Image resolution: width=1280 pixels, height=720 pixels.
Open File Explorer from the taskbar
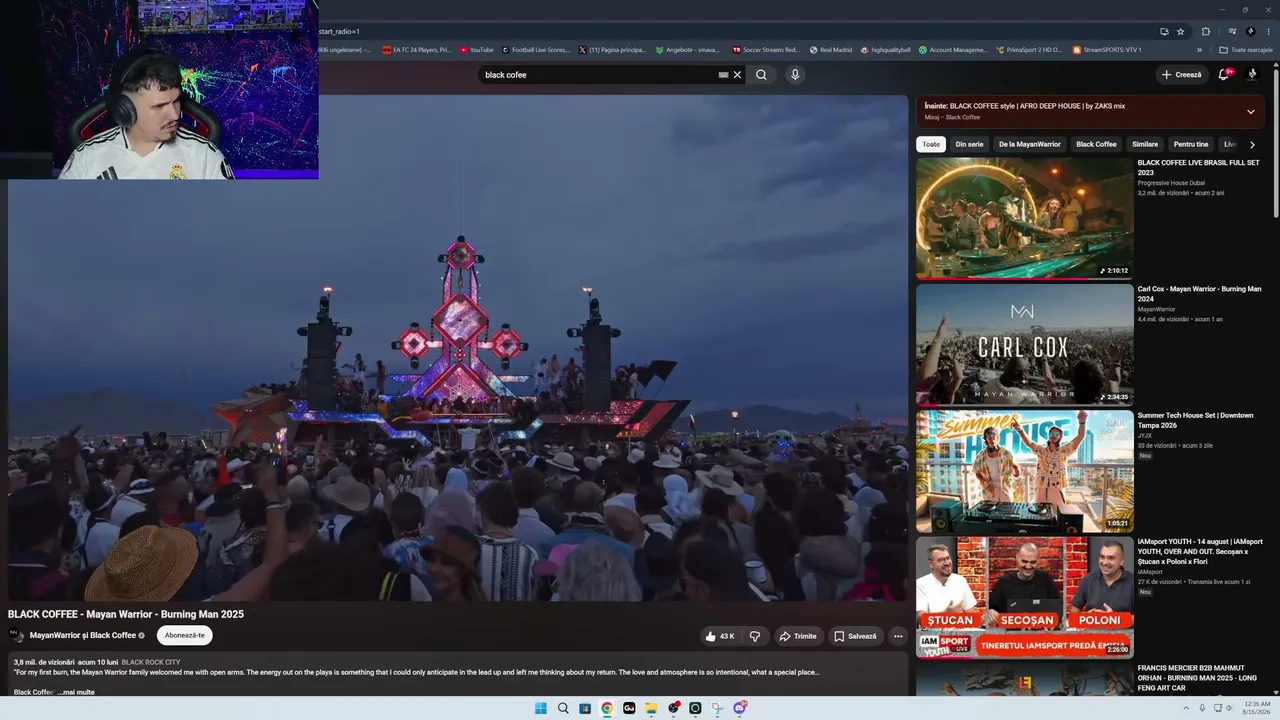651,708
